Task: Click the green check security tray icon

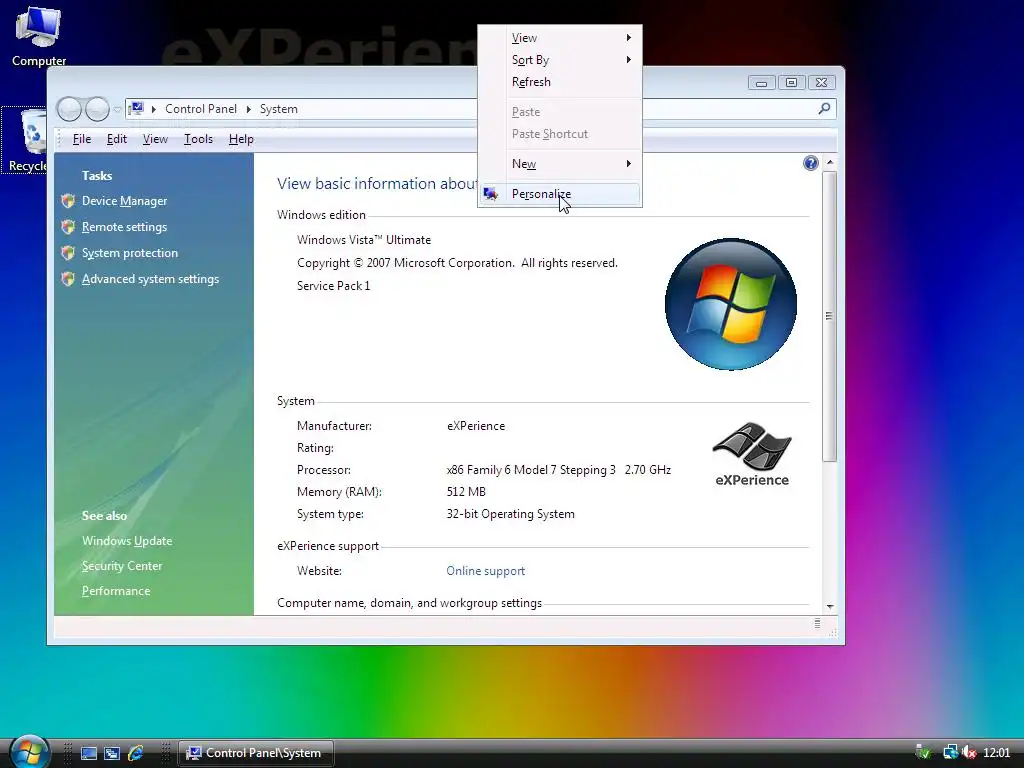Action: [923, 753]
